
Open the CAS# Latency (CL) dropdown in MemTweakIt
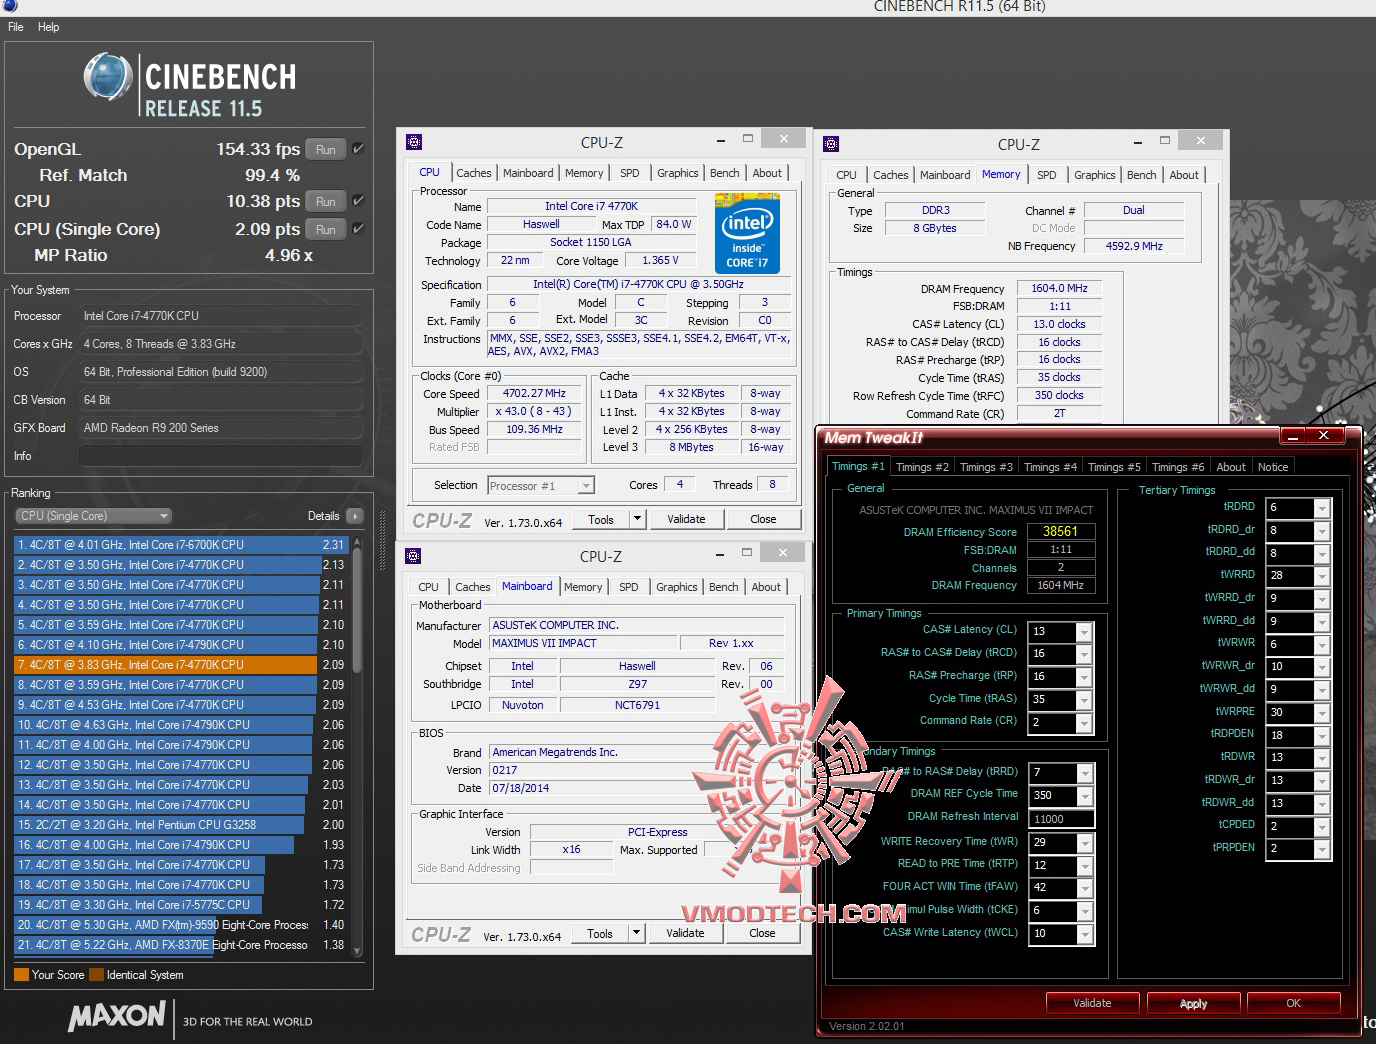pyautogui.click(x=1083, y=632)
